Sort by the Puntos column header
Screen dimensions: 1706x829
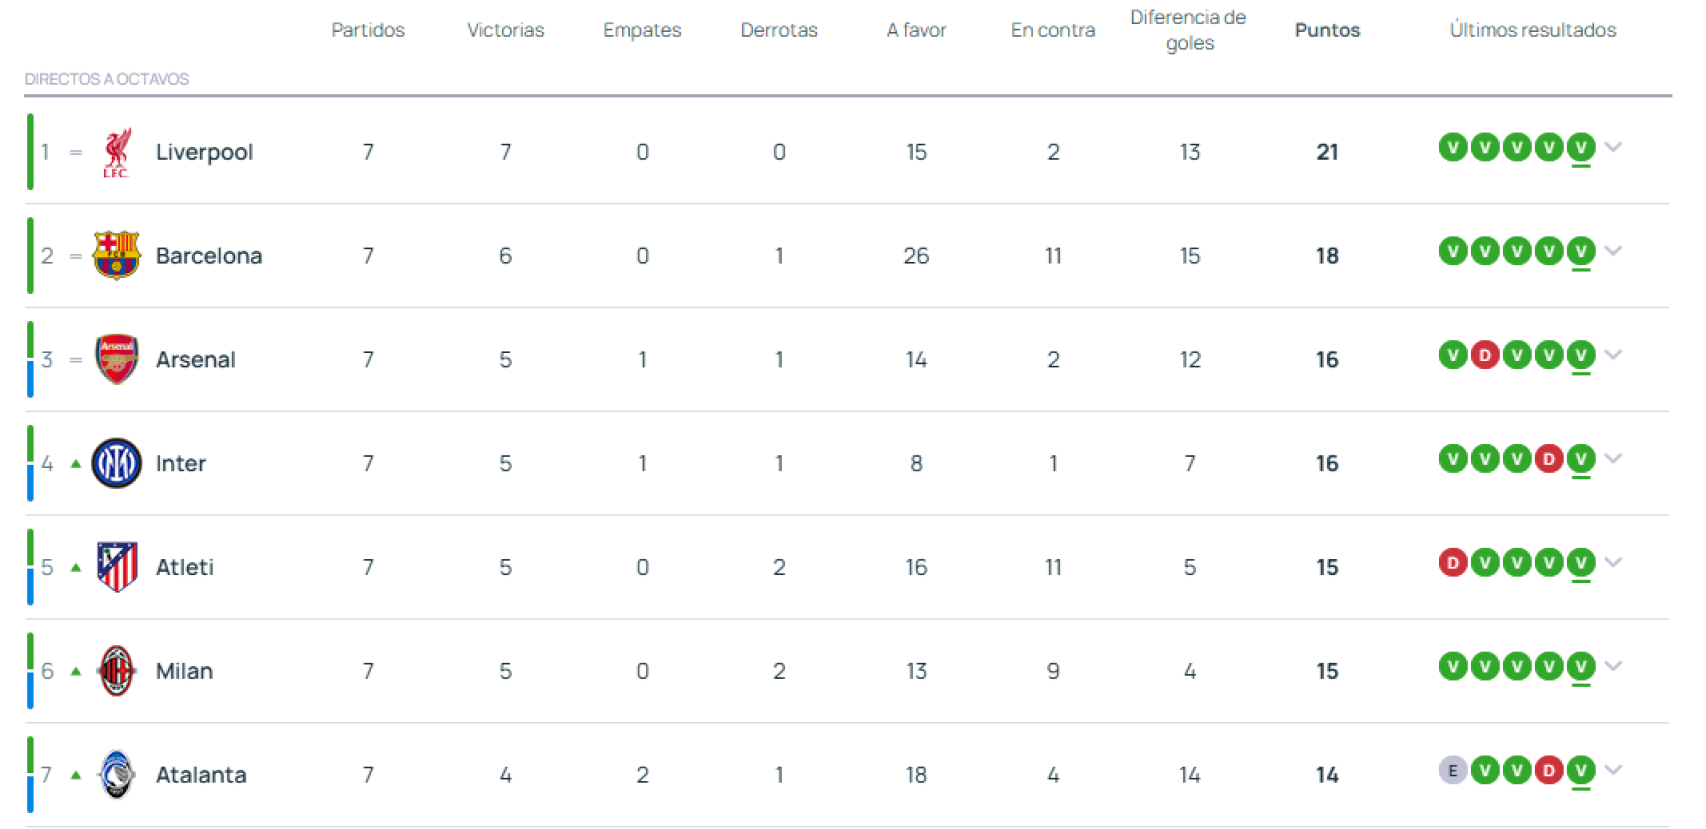(x=1327, y=30)
